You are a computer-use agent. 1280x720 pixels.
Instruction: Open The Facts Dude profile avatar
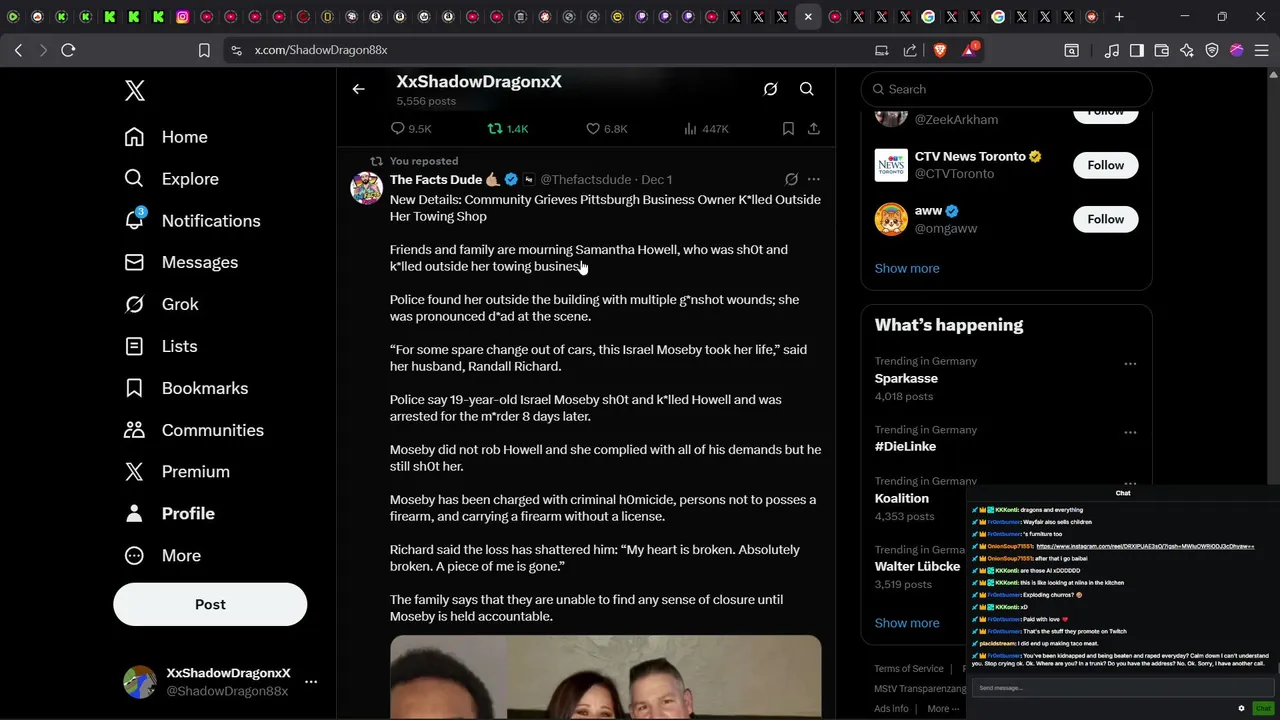366,188
